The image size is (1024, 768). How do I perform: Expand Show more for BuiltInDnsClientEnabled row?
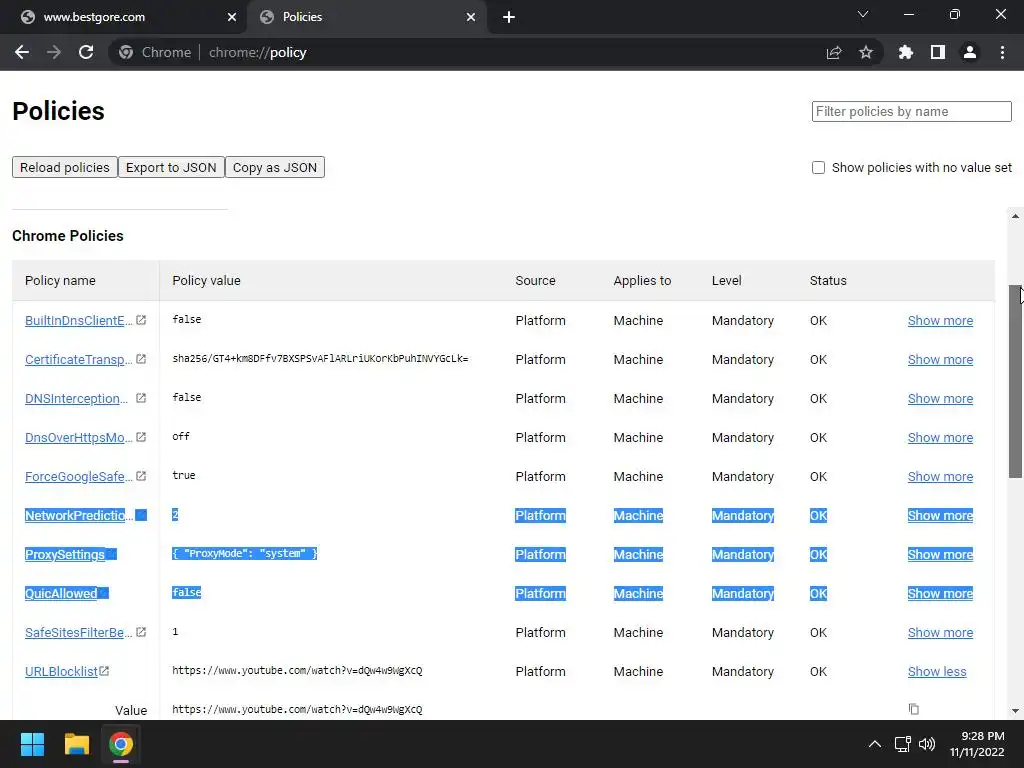[940, 321]
